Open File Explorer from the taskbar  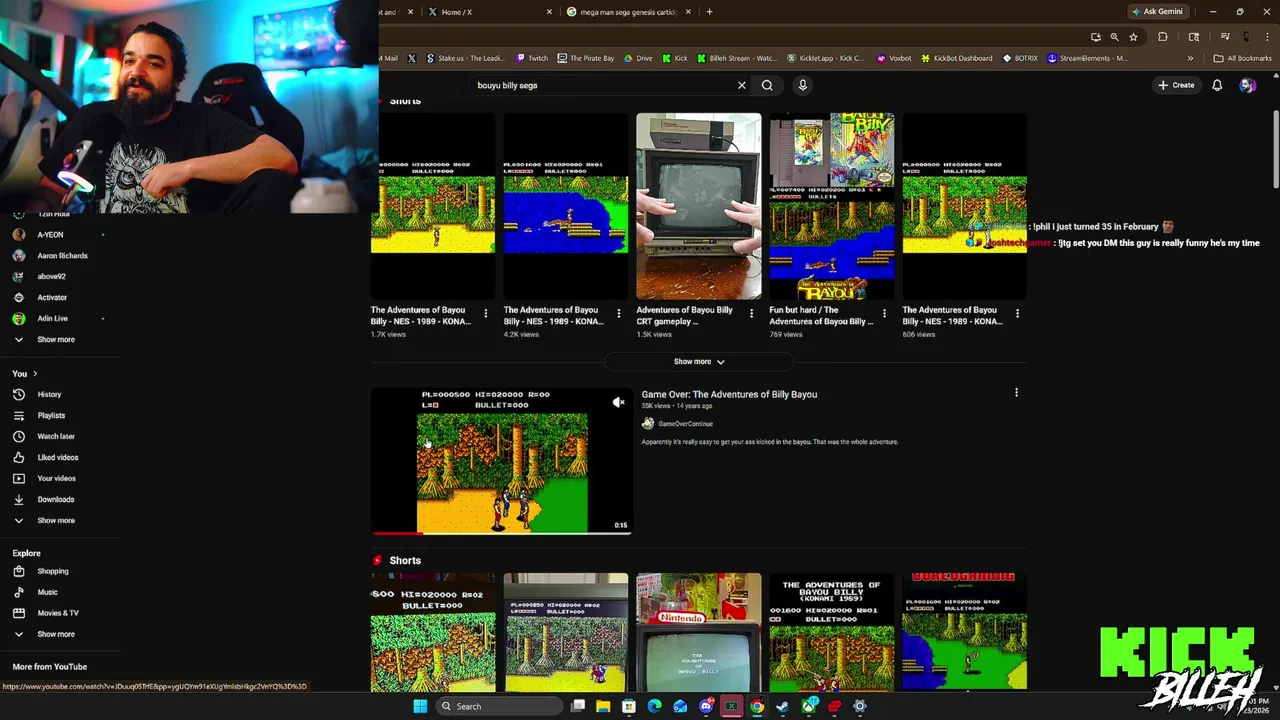click(603, 706)
